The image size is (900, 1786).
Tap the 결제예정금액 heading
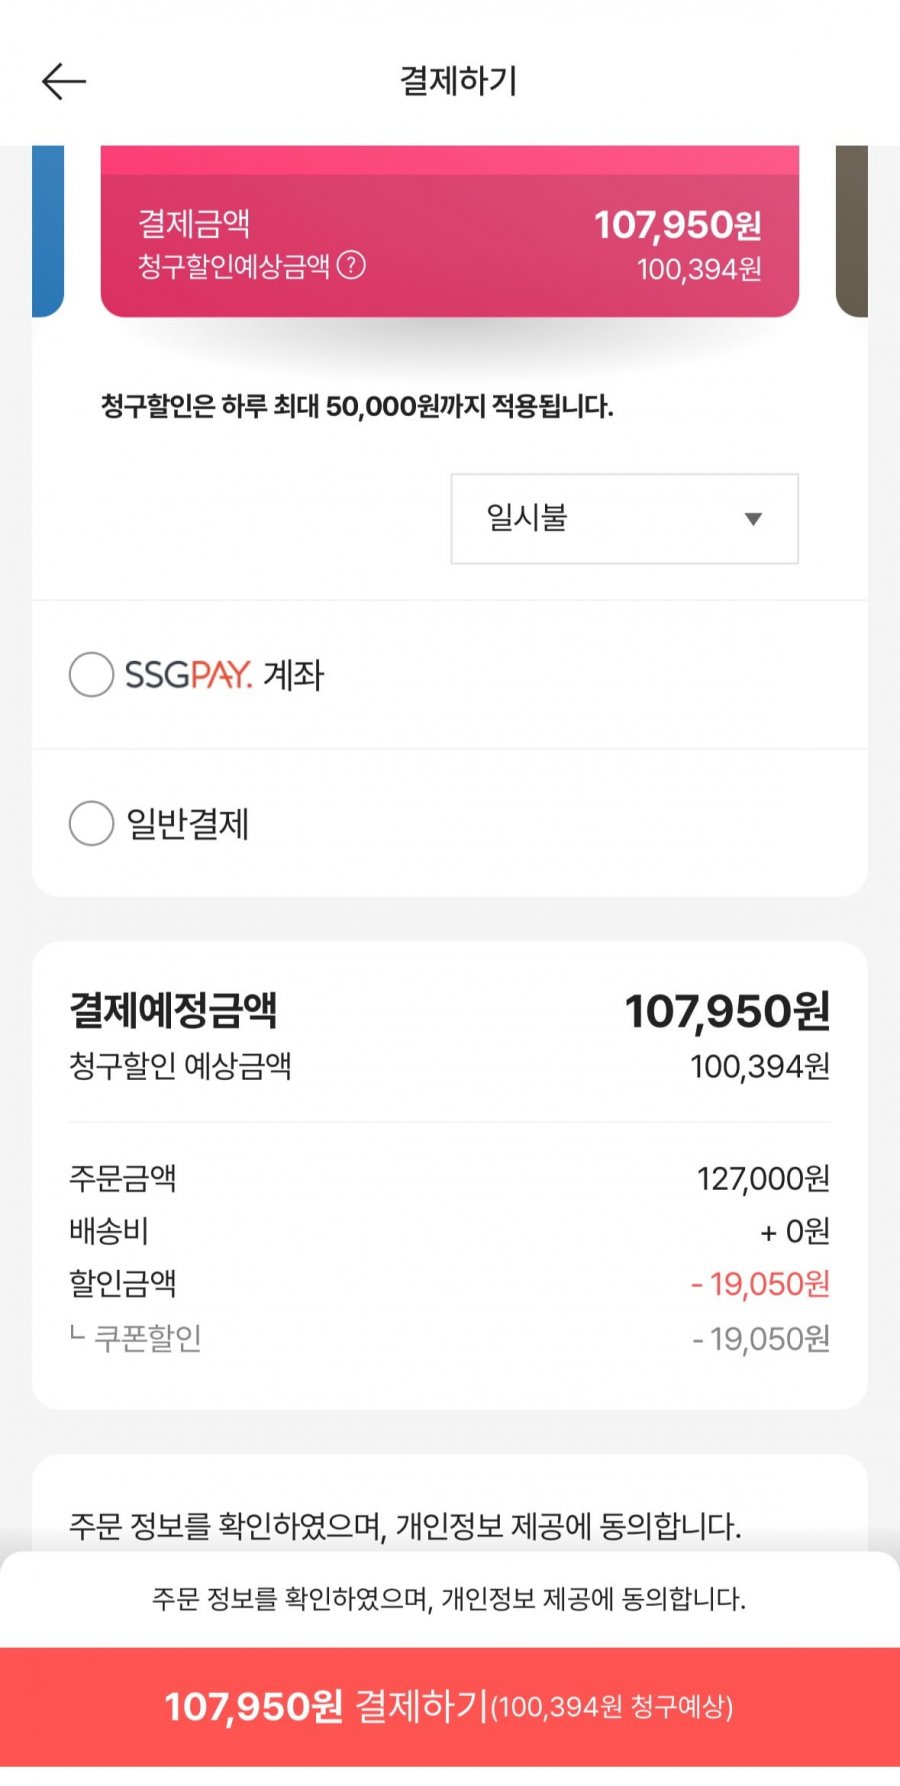click(x=173, y=1009)
